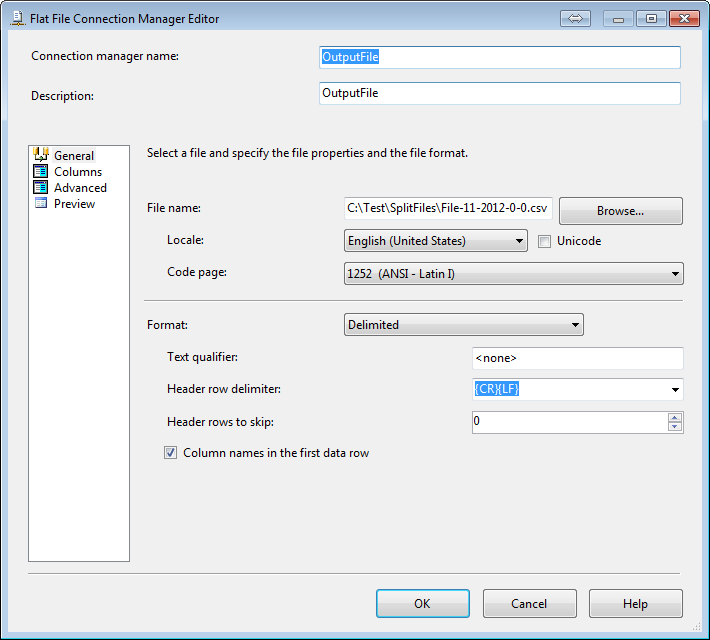Image resolution: width=710 pixels, height=640 pixels.
Task: Increase Header rows to skip value
Action: coord(675,418)
